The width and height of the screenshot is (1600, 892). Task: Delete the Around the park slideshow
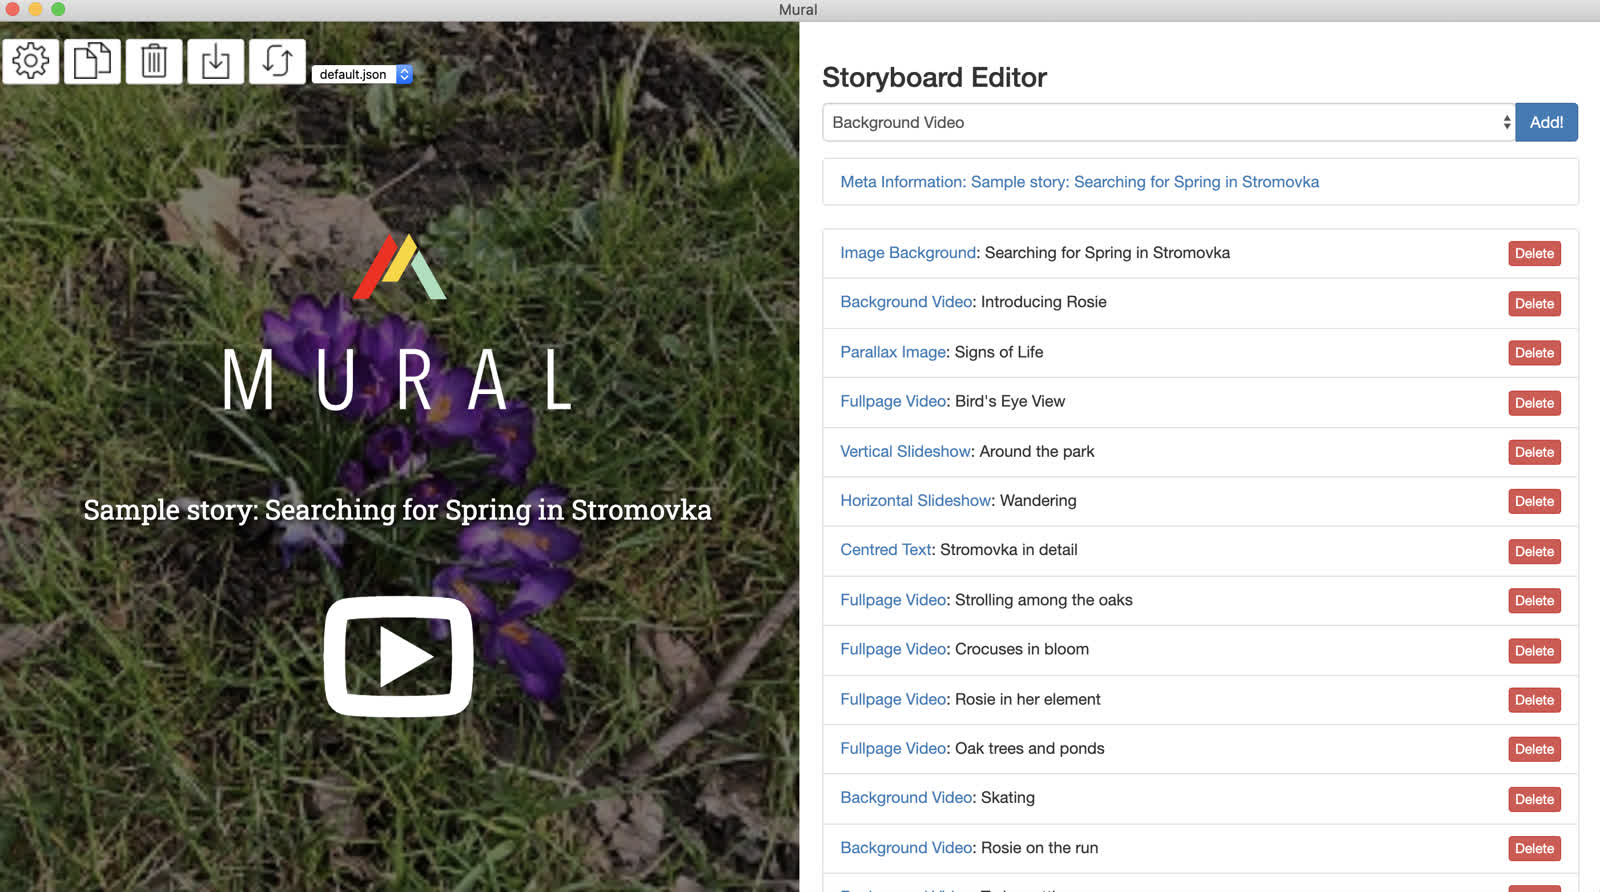pos(1534,452)
